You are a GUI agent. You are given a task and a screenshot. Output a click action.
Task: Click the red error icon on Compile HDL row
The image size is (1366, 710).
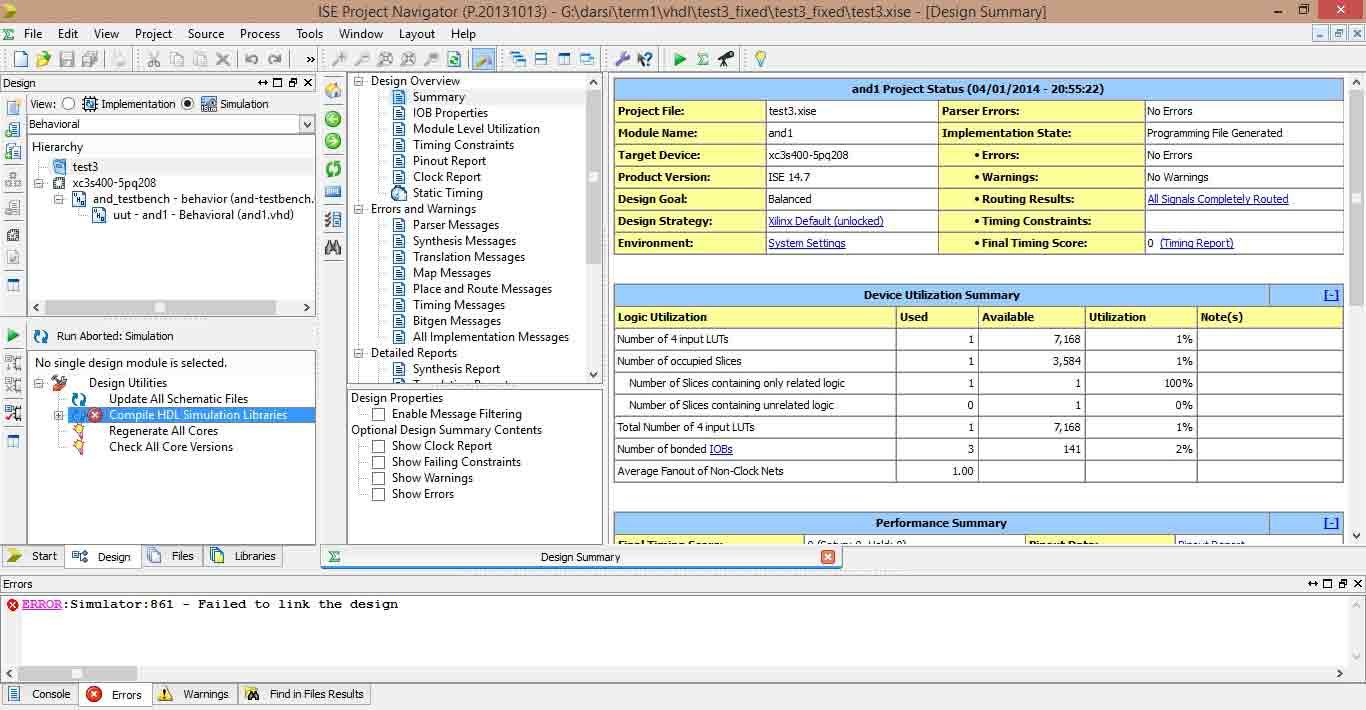95,415
